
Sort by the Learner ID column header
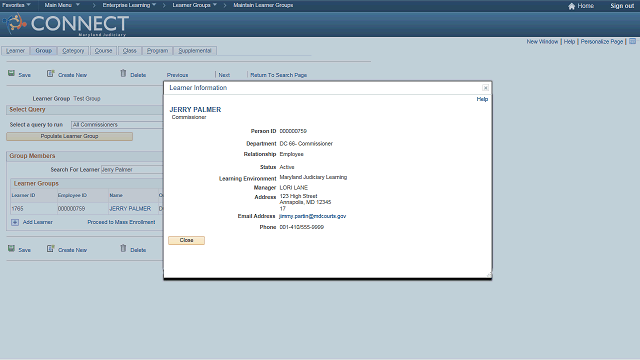23,196
